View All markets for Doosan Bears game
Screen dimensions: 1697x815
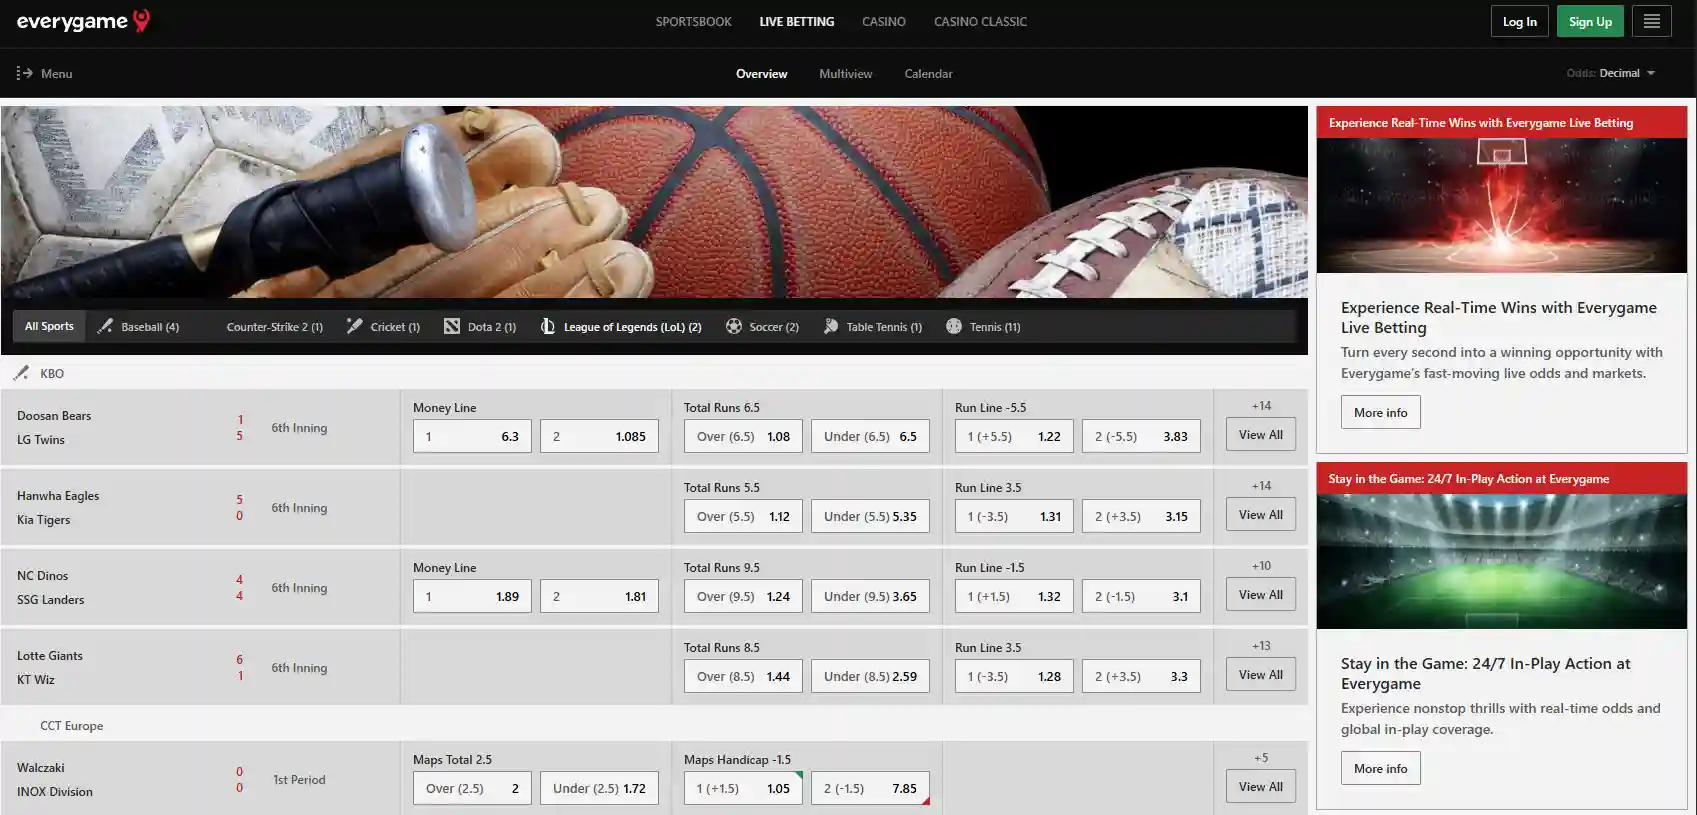(1261, 434)
